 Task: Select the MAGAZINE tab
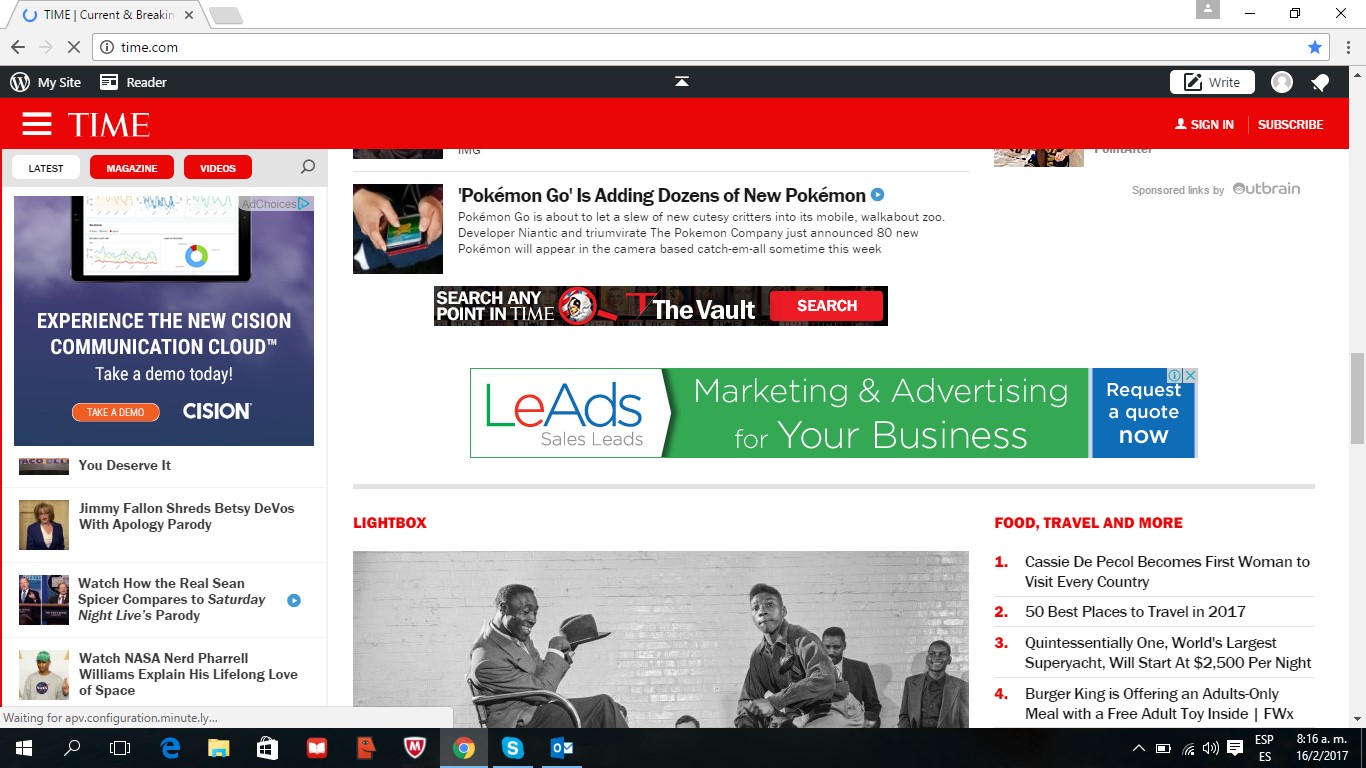(132, 168)
